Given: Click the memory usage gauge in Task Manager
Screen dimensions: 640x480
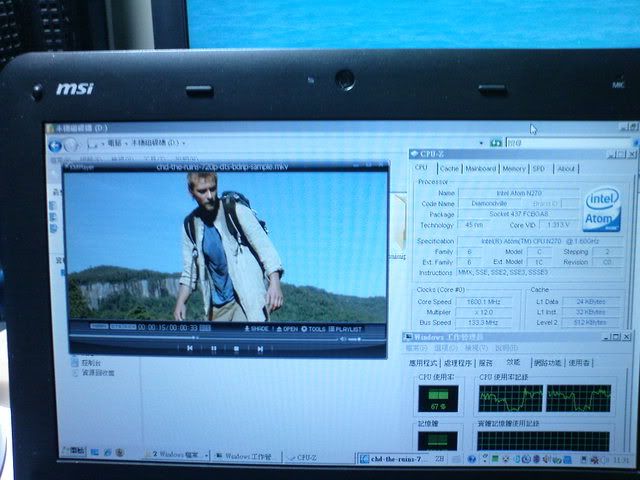Looking at the screenshot, I should click(438, 441).
